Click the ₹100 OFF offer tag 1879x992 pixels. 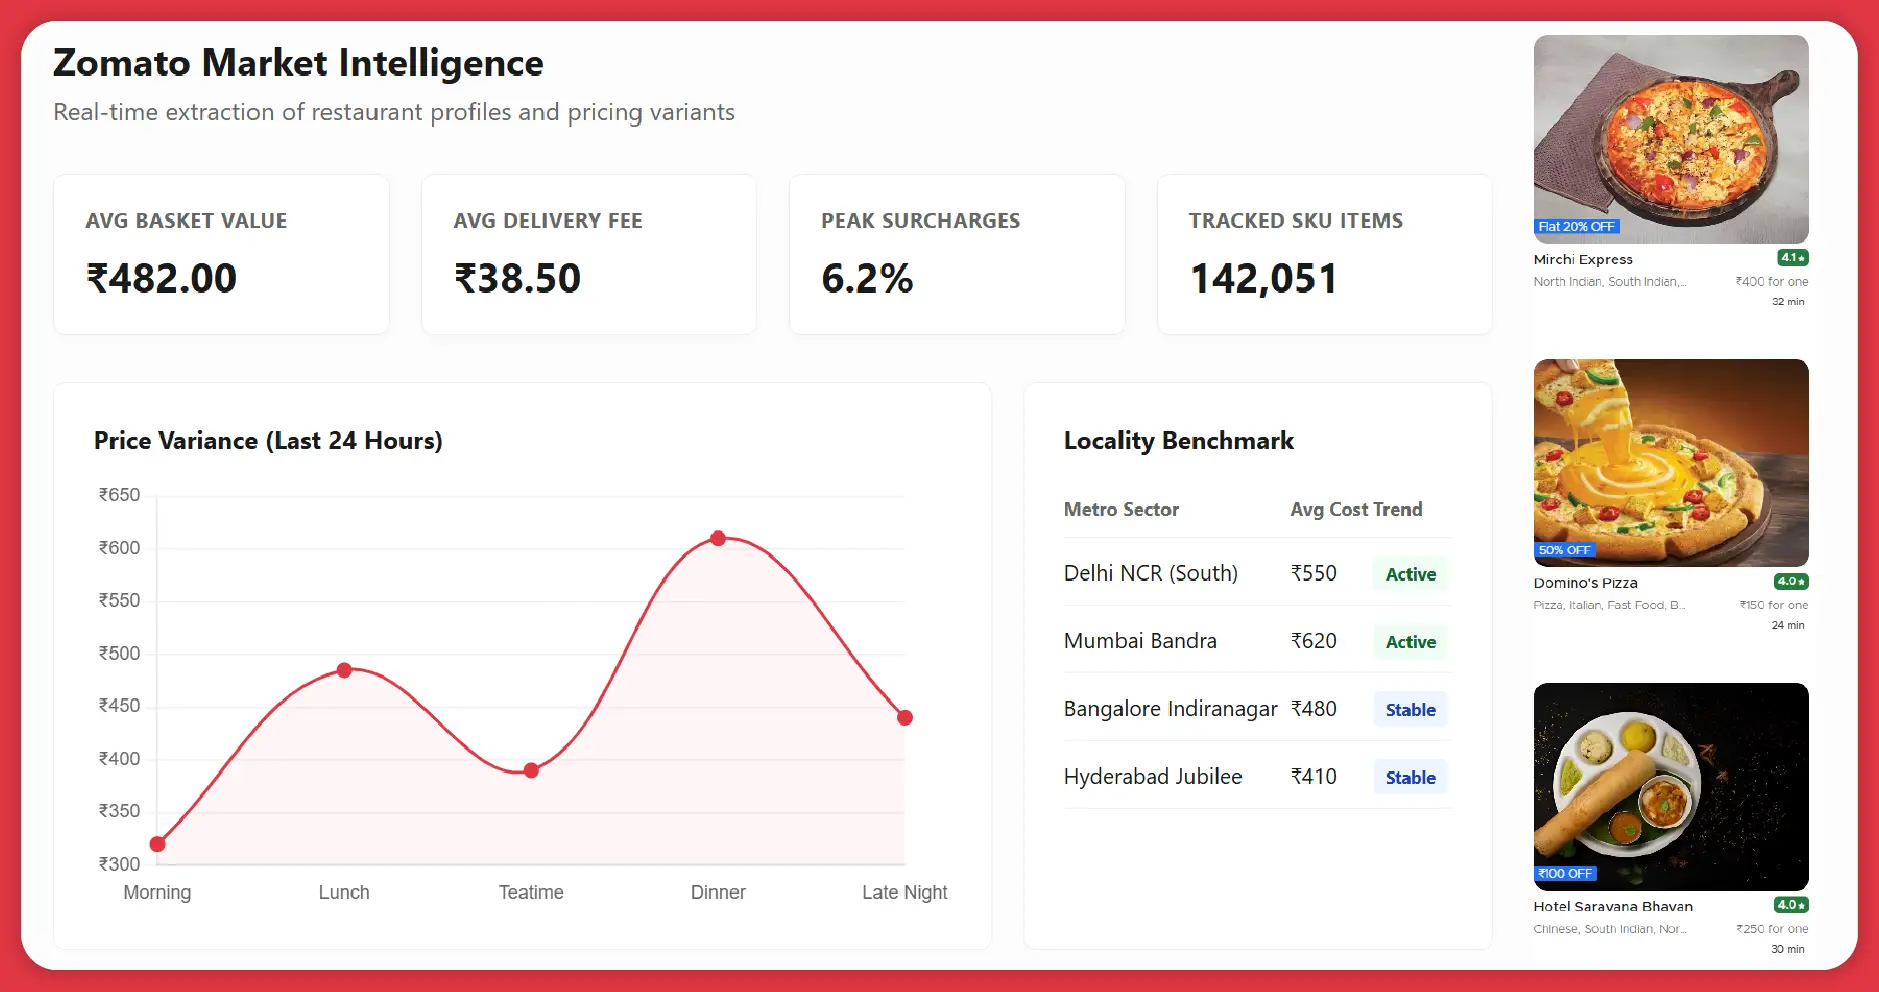[x=1565, y=874]
